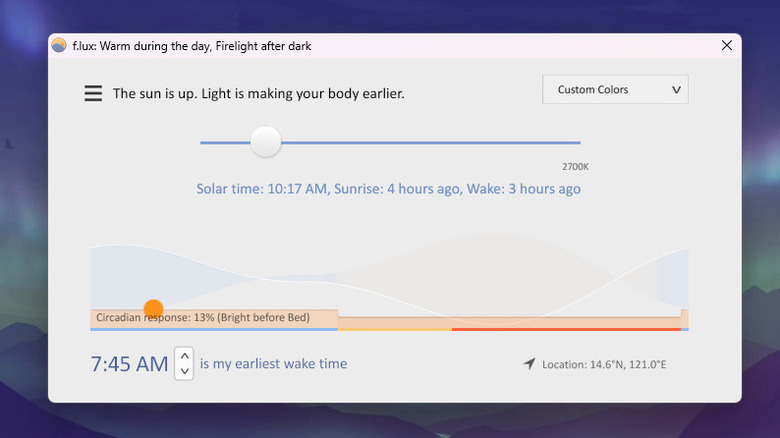780x438 pixels.
Task: Click 'The sun is up' status message
Action: coord(259,94)
